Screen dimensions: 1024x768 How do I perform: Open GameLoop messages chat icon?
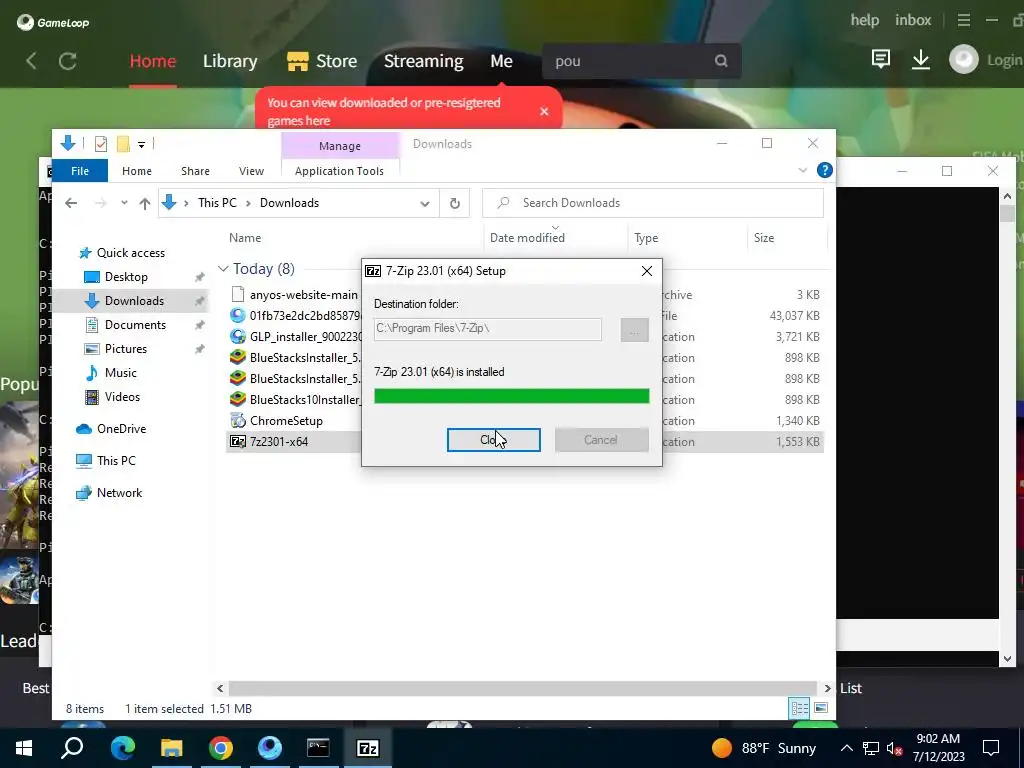coord(880,60)
